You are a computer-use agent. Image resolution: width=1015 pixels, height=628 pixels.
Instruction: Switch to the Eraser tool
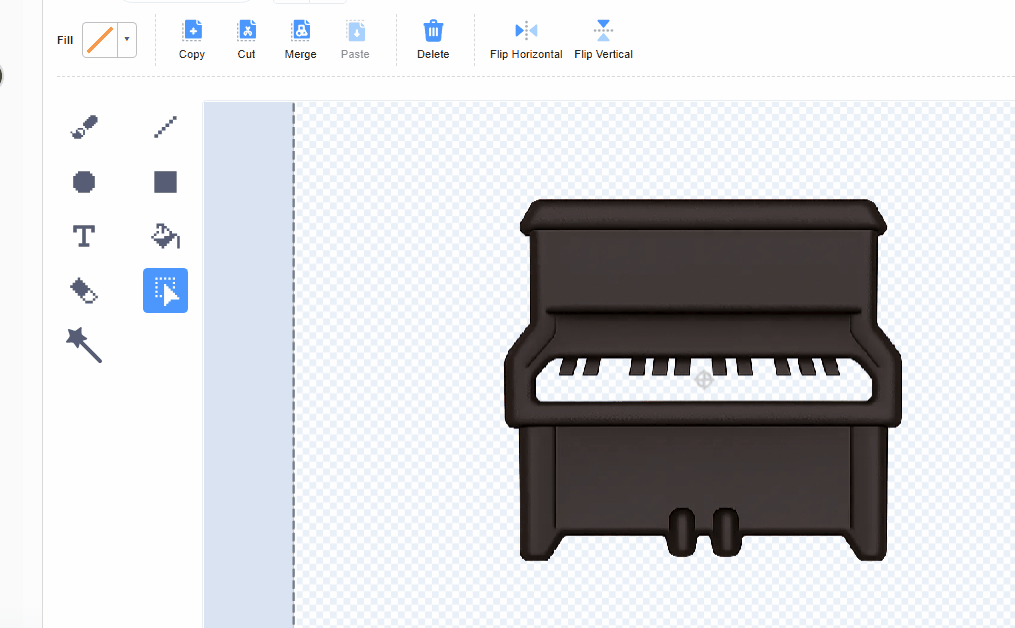click(x=84, y=290)
